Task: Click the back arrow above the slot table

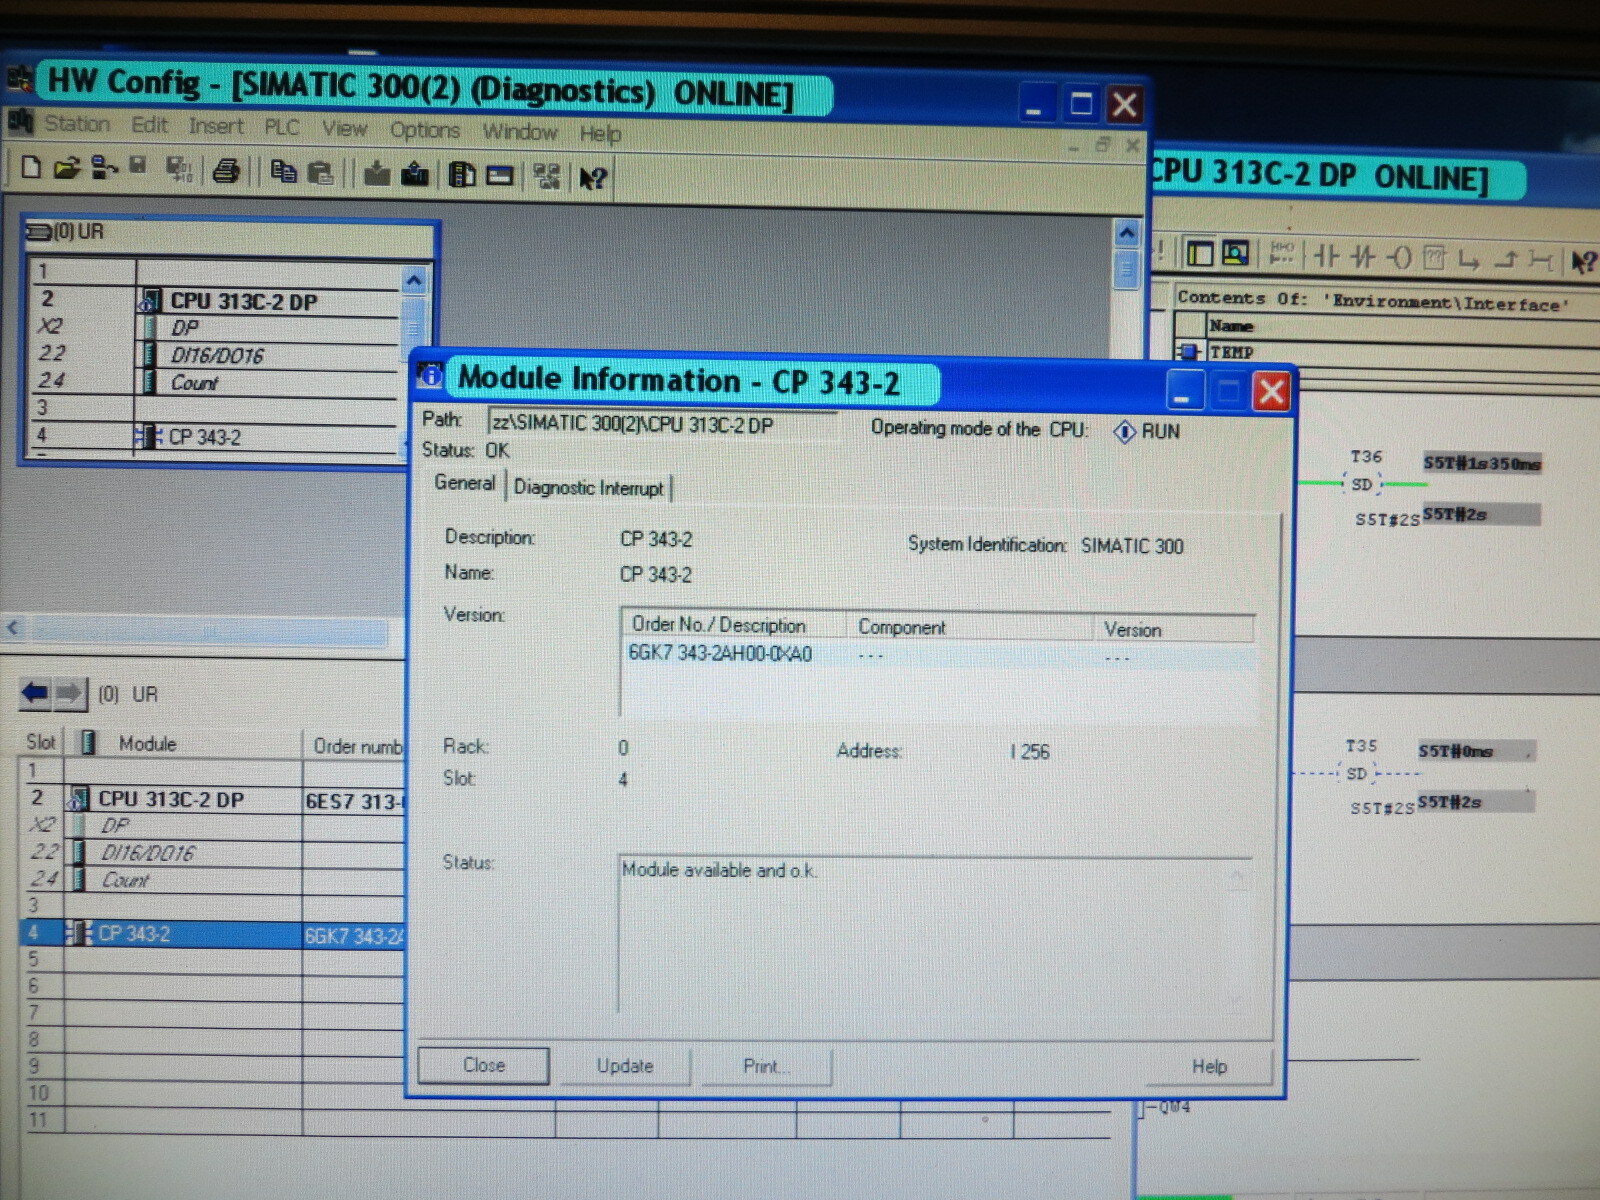Action: [35, 692]
